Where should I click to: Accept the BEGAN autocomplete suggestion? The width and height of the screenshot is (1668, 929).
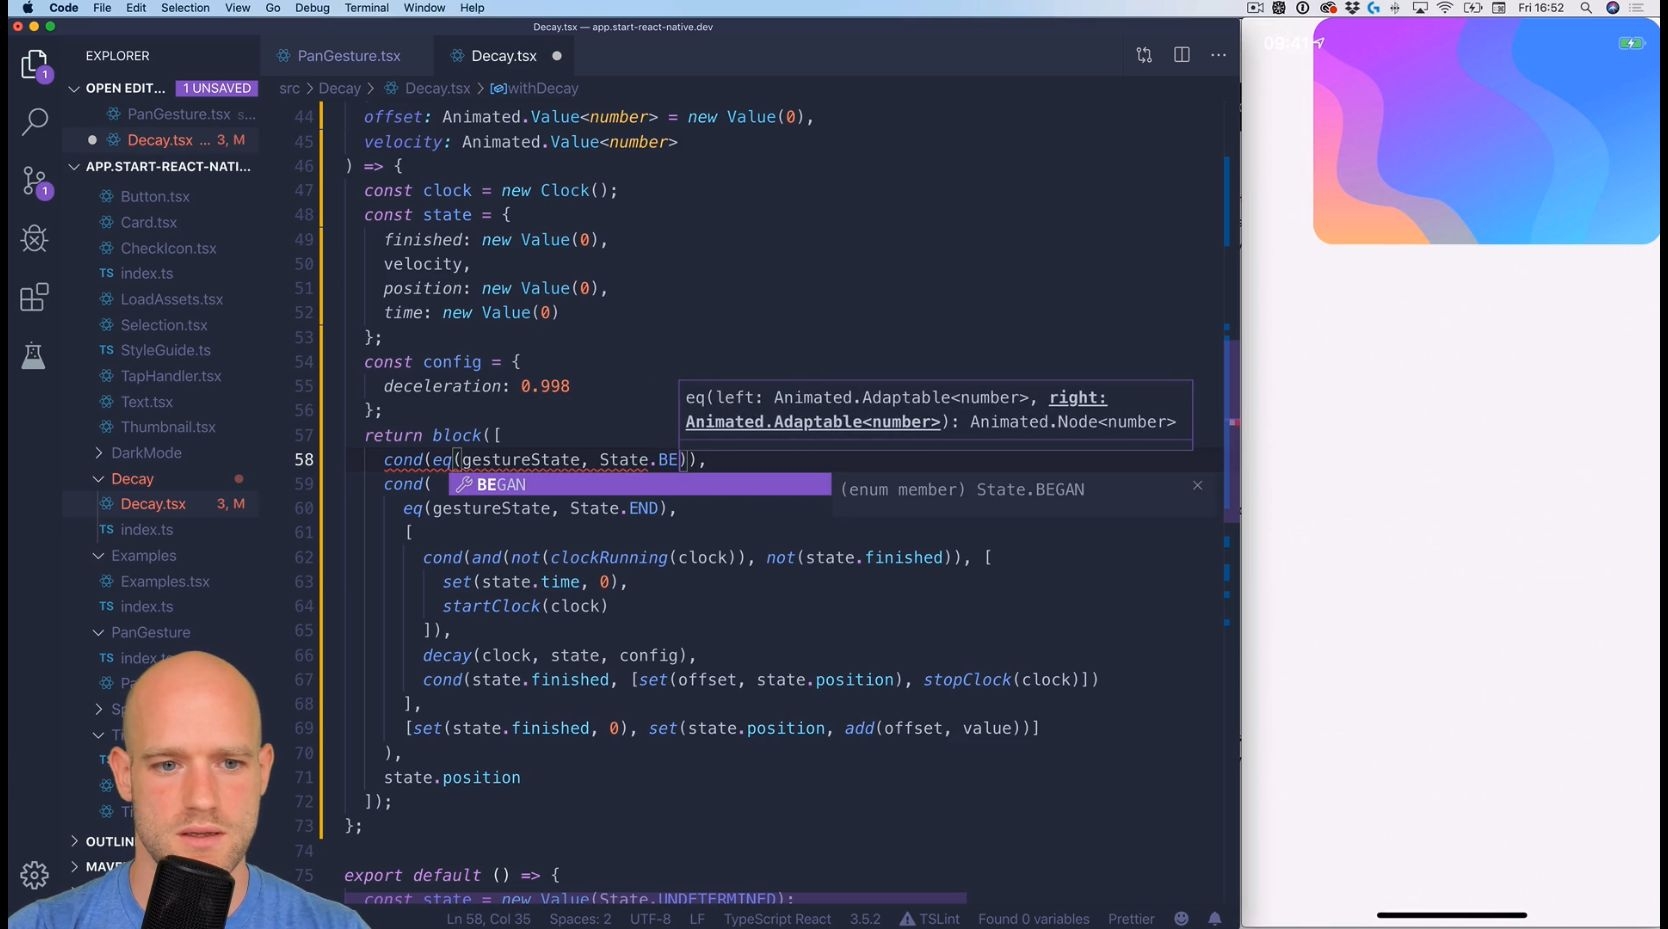(640, 485)
